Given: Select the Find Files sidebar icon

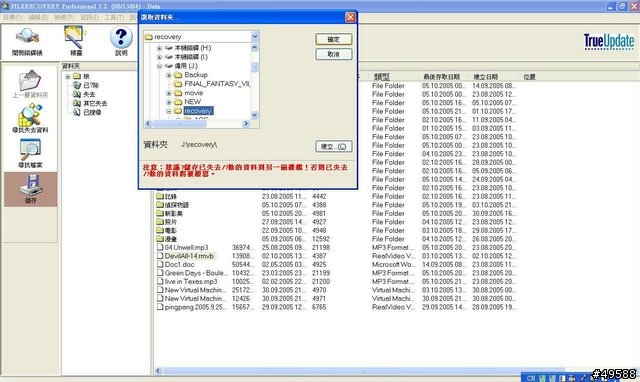Looking at the screenshot, I should click(x=30, y=150).
